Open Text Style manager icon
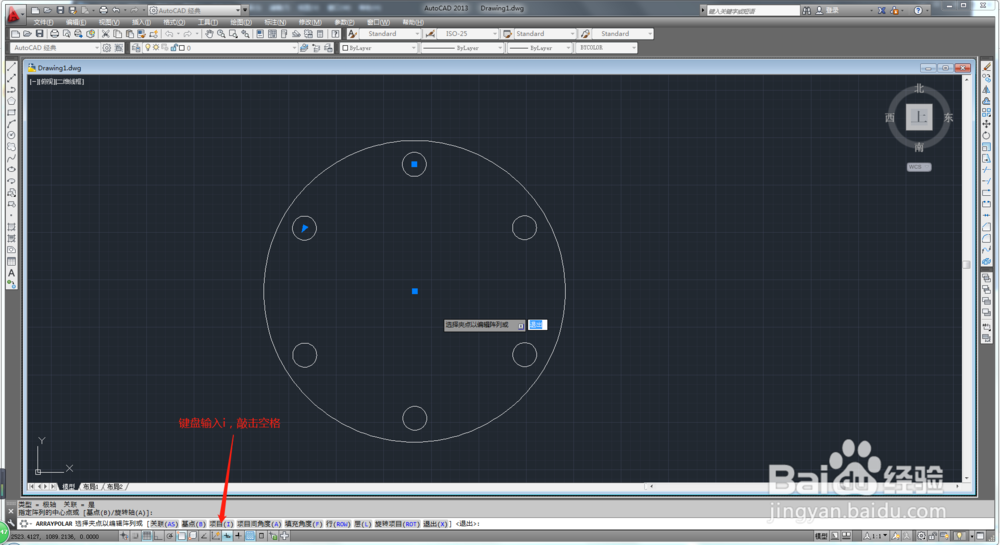This screenshot has height=545, width=1000. click(x=353, y=34)
